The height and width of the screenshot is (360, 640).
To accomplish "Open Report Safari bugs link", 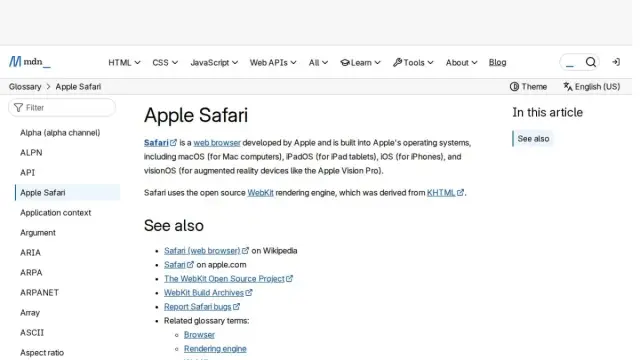I will tap(202, 307).
